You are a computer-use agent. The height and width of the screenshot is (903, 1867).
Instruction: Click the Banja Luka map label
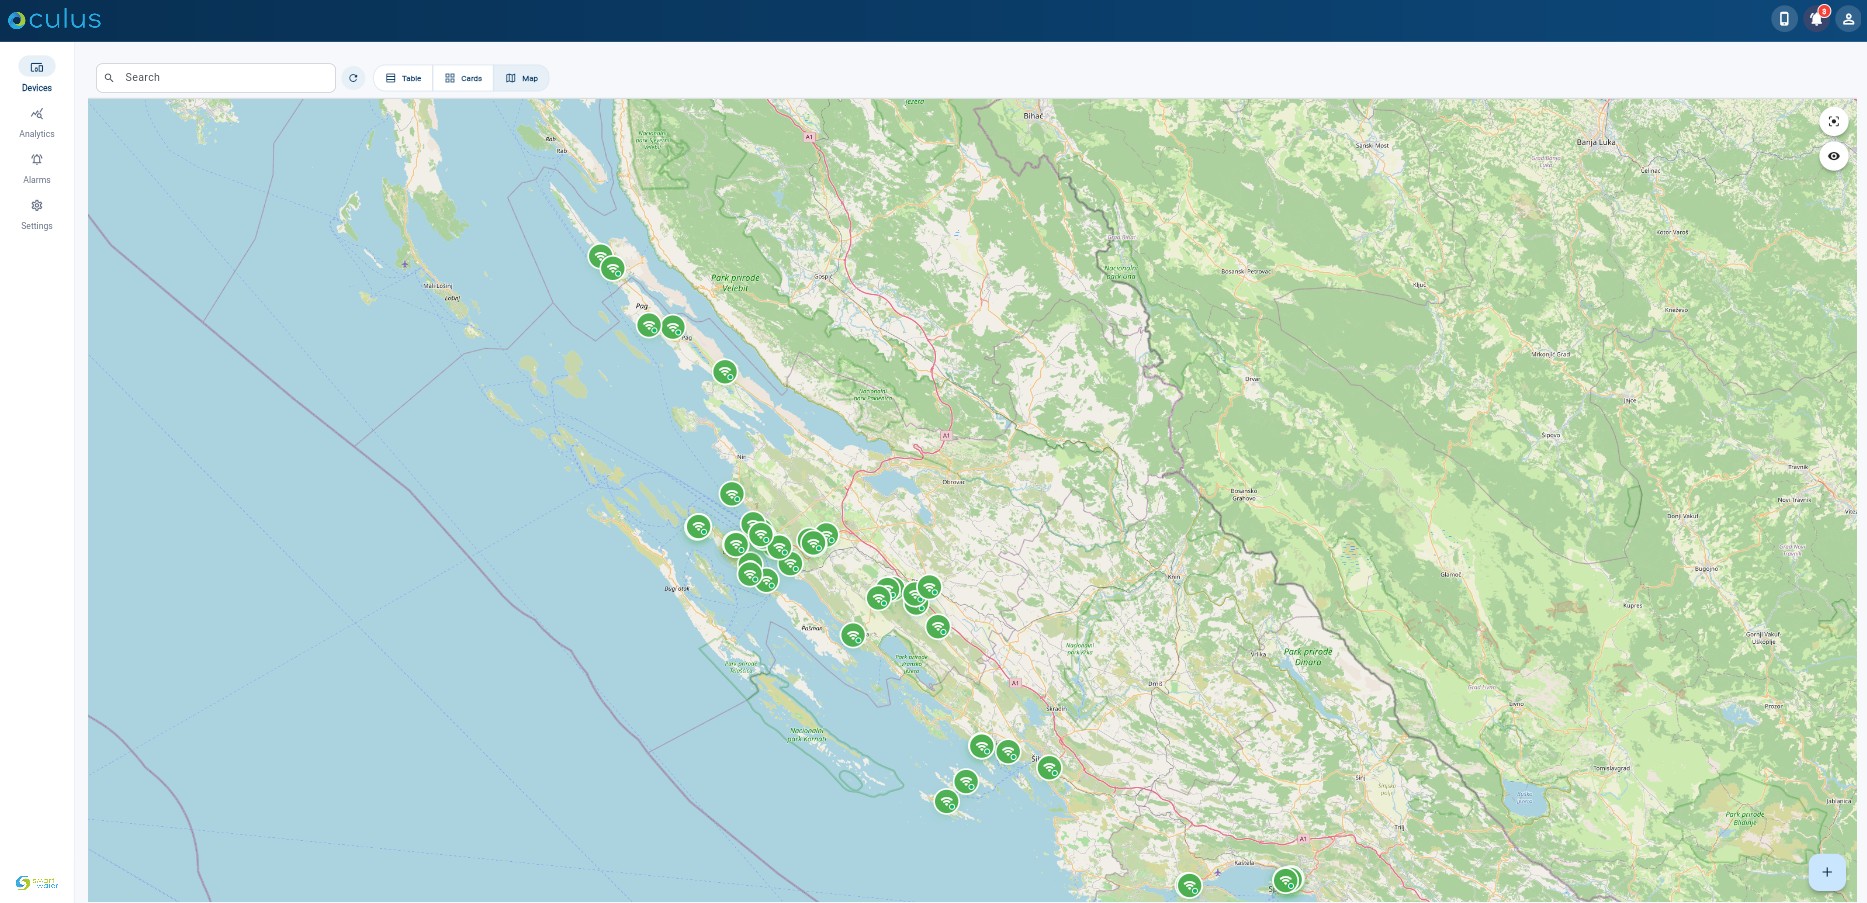[1596, 142]
